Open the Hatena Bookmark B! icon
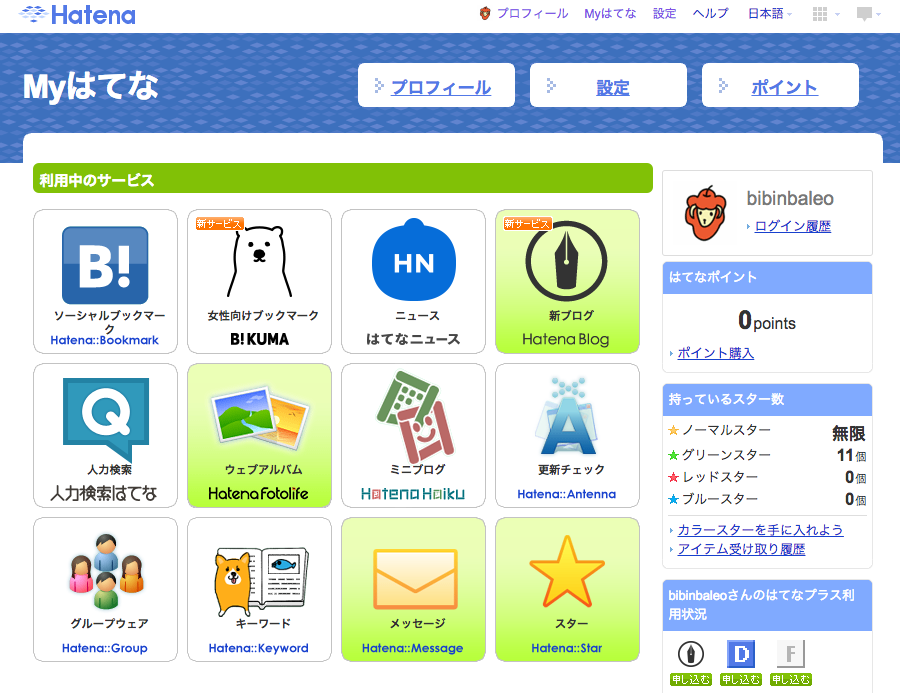Image resolution: width=900 pixels, height=693 pixels. click(105, 265)
